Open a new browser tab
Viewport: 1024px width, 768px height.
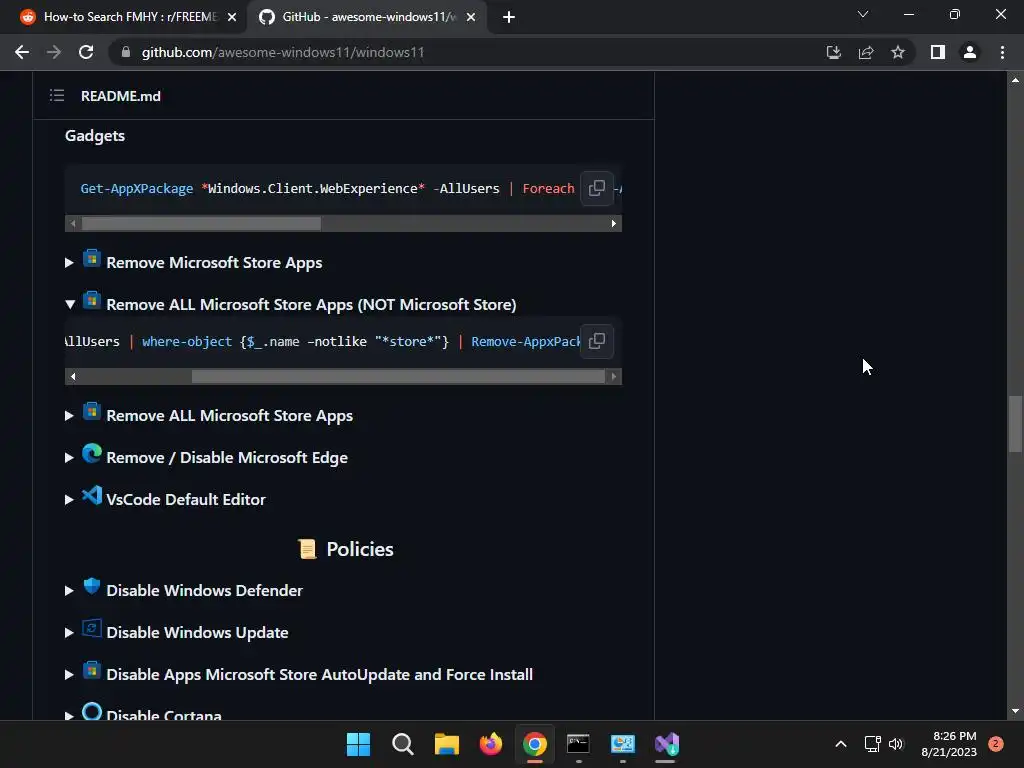[x=509, y=18]
